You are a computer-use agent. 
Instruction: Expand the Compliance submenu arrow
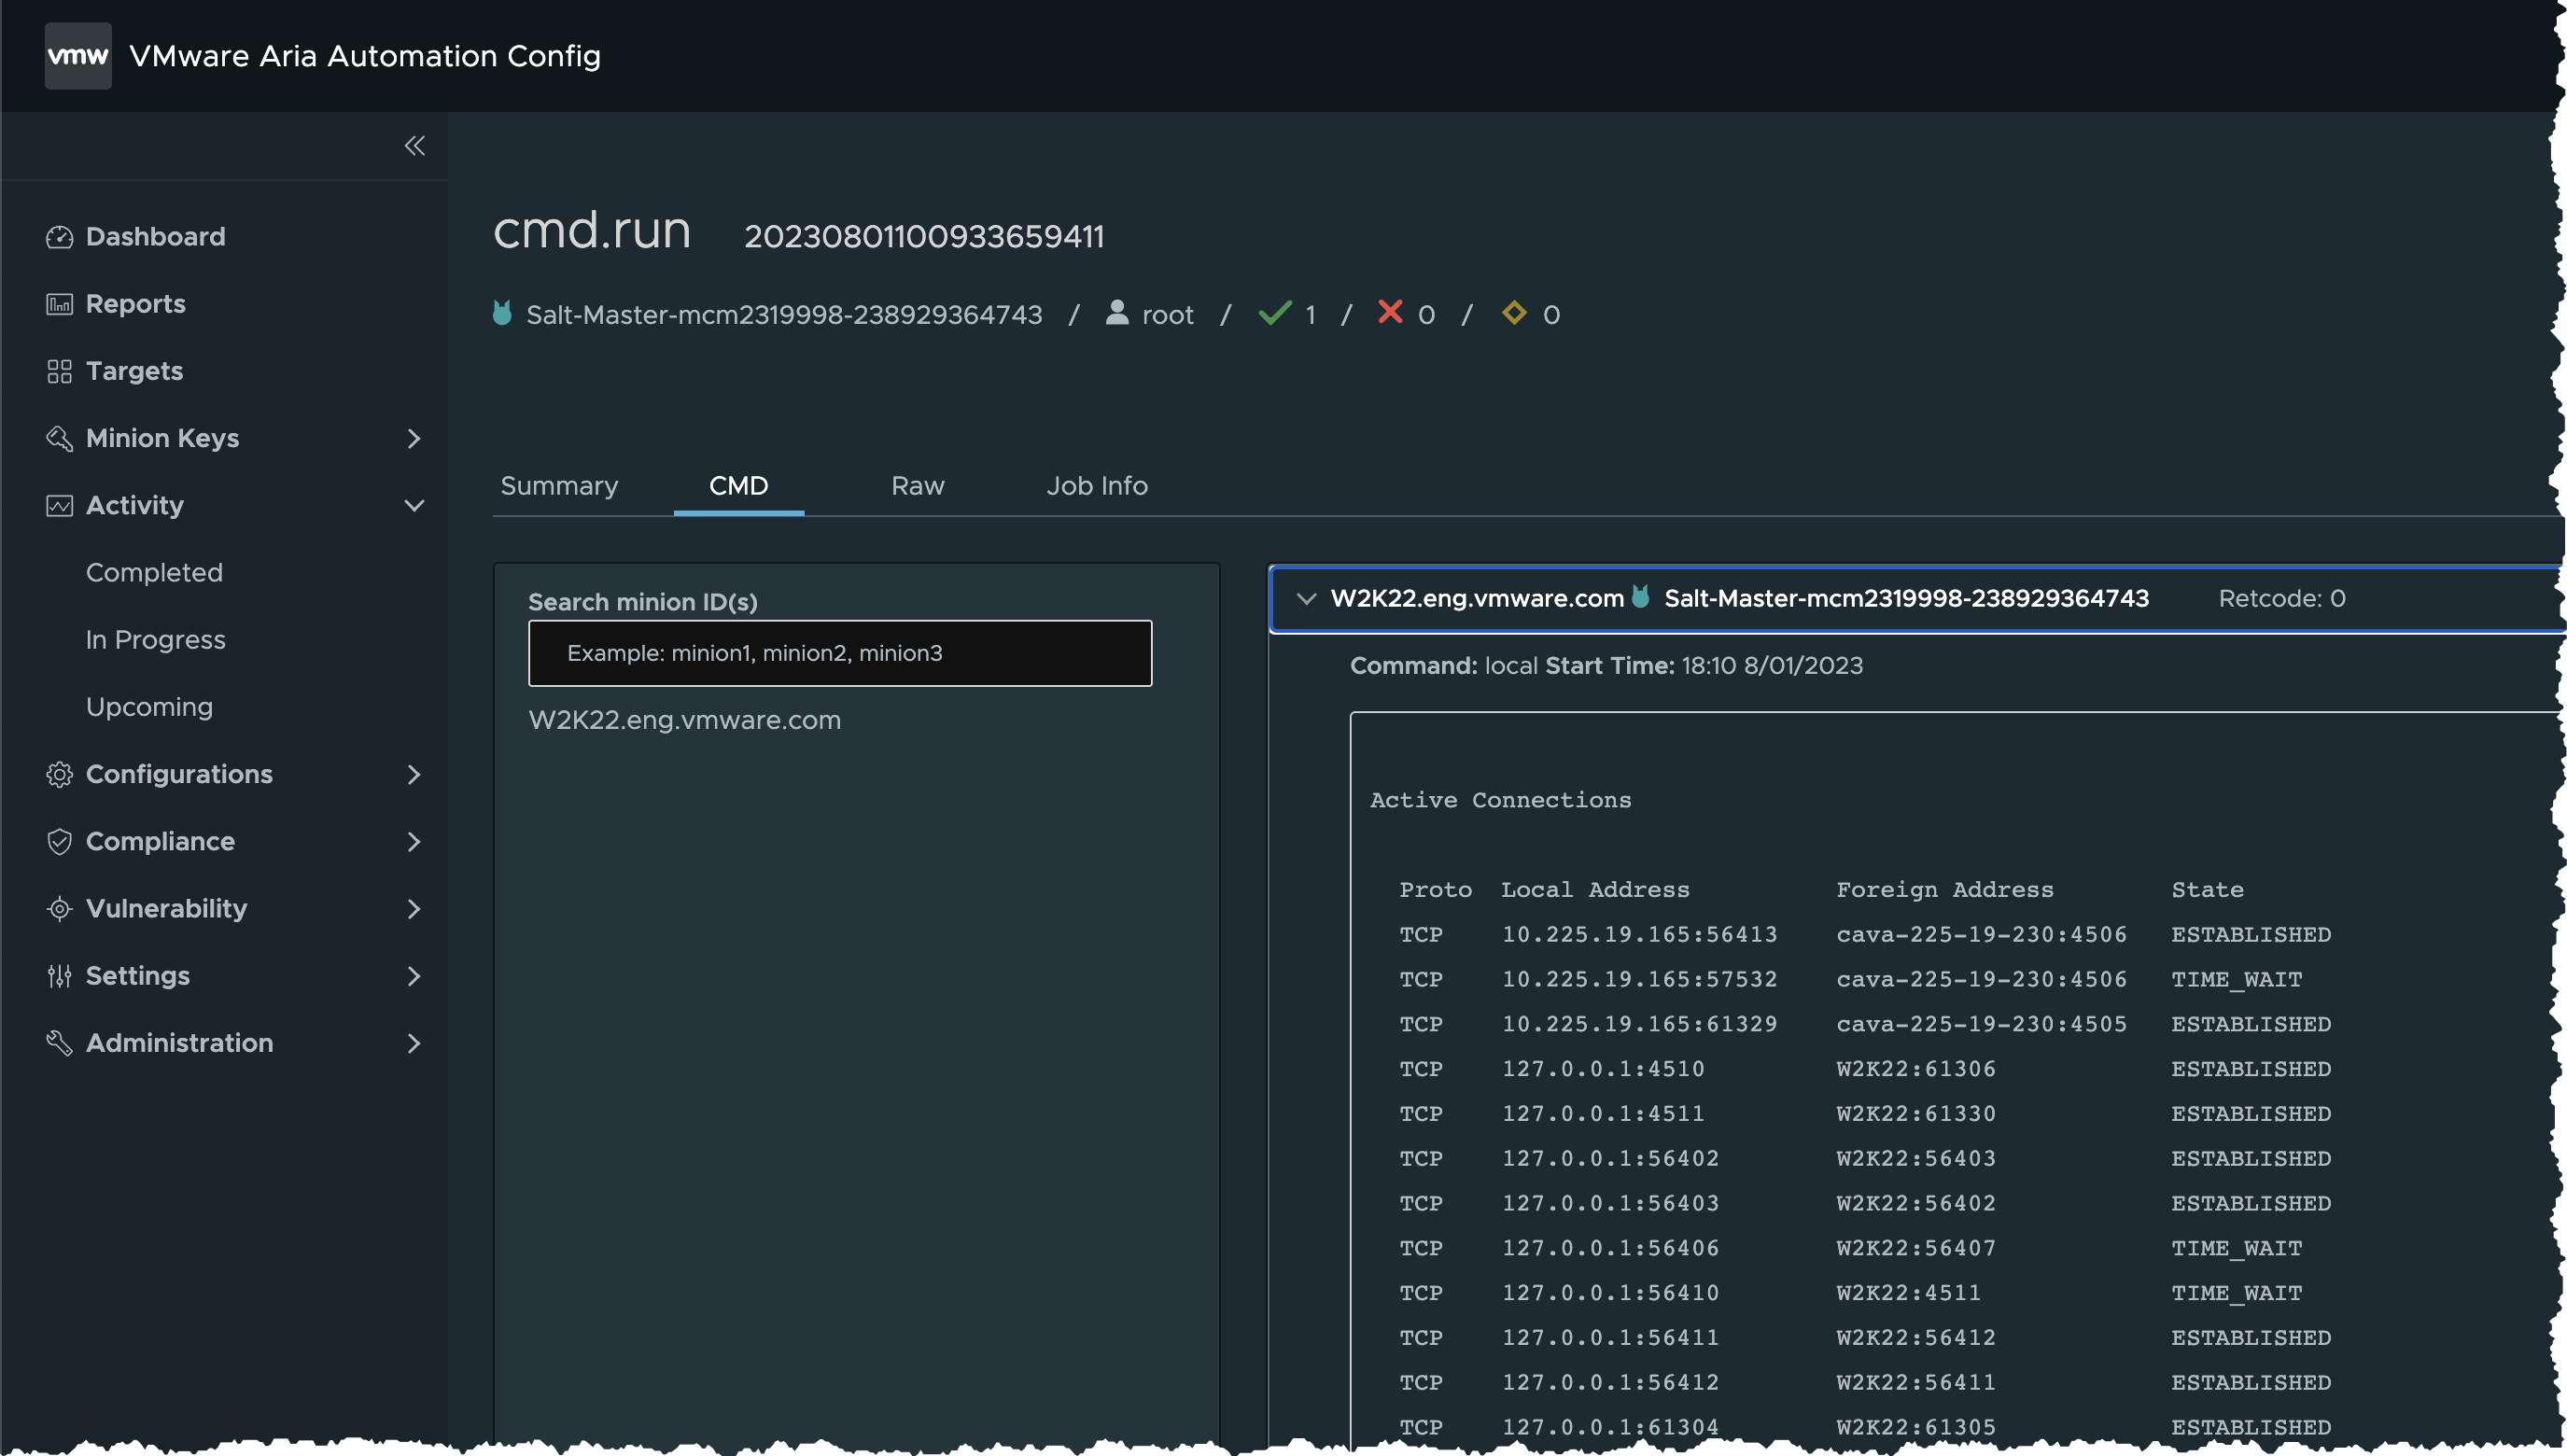coord(414,841)
